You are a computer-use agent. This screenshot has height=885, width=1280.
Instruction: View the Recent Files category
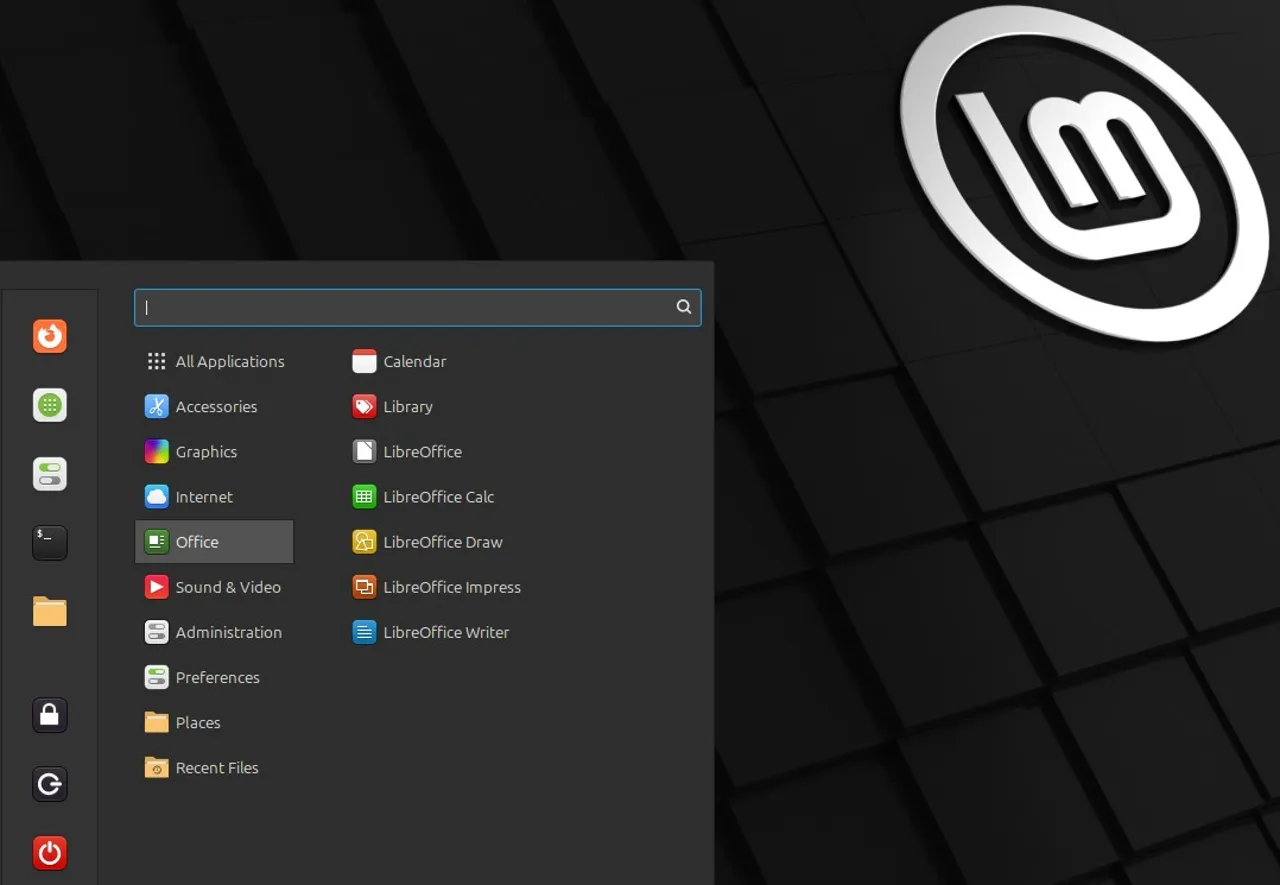tap(214, 767)
